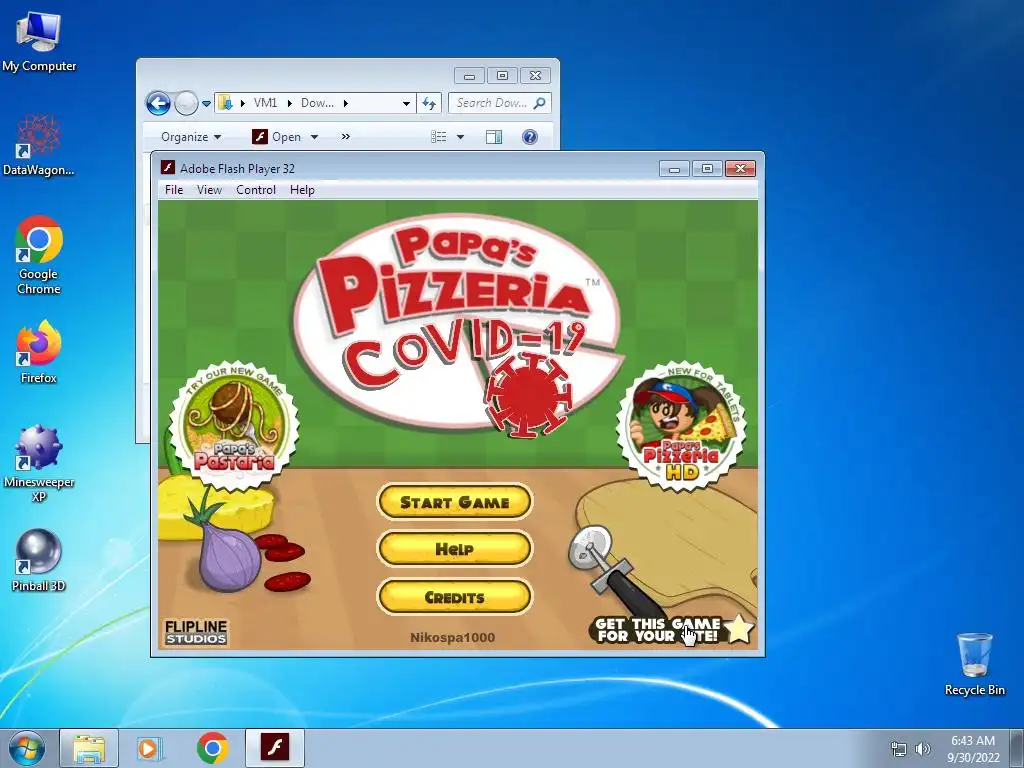Close the Explorer window
1024x768 pixels.
(536, 75)
